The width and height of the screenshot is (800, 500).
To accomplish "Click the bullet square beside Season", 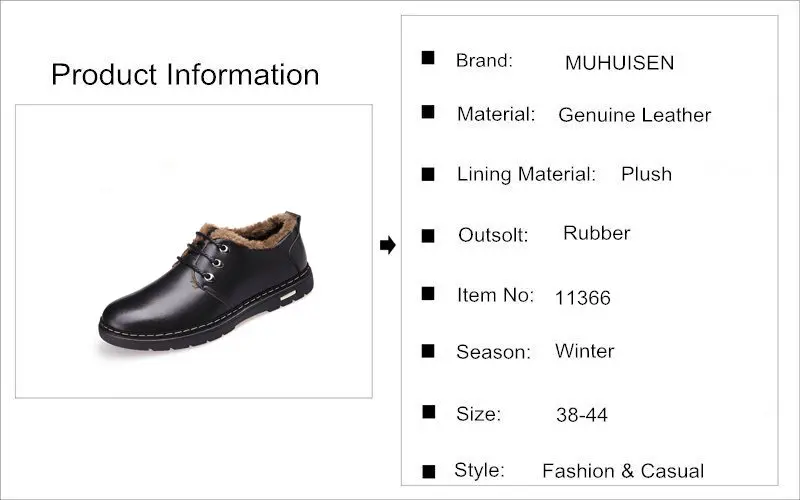I will point(428,351).
